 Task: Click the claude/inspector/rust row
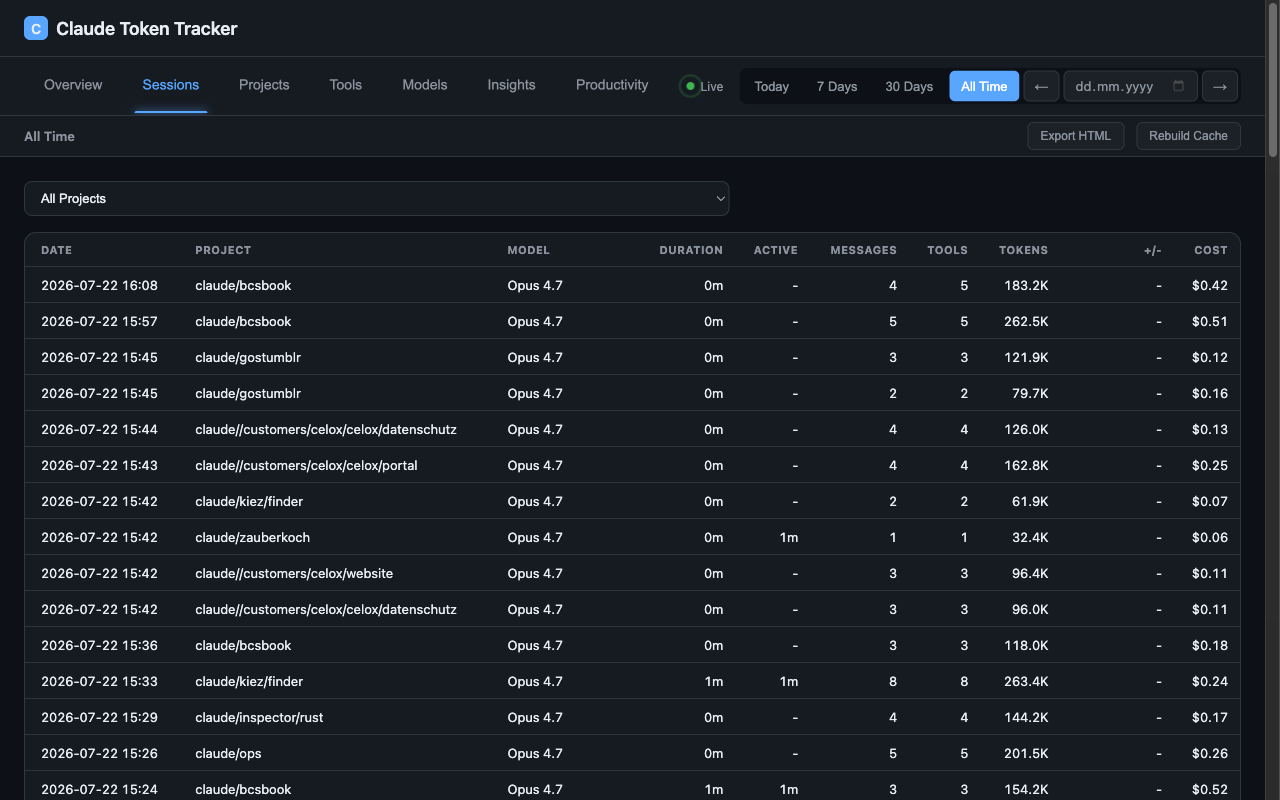[632, 717]
